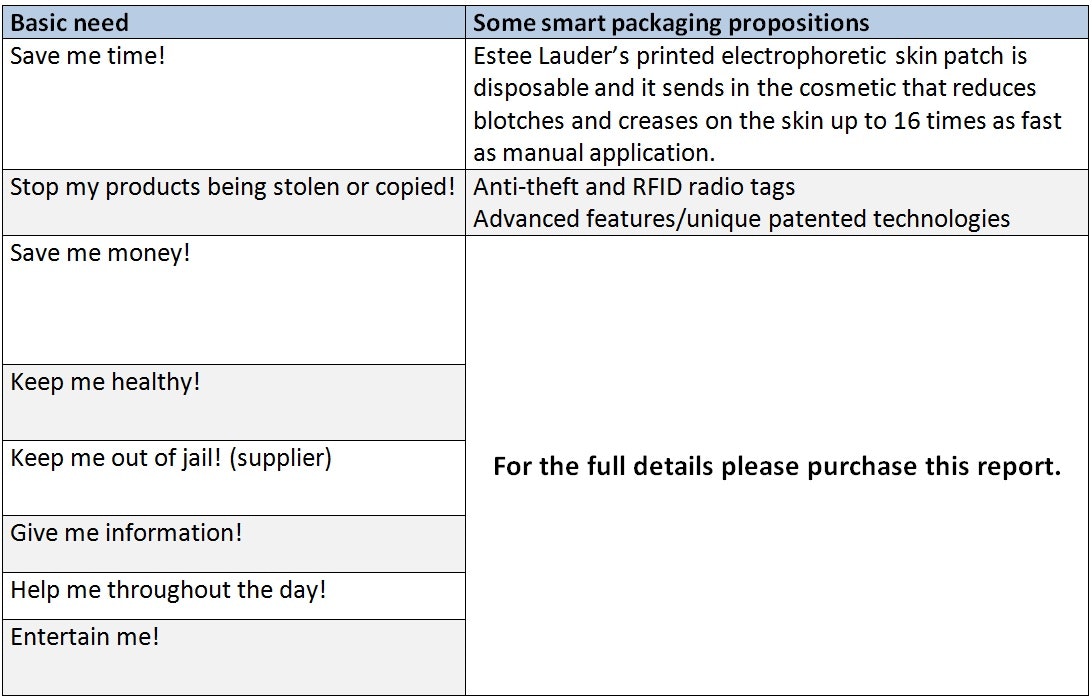This screenshot has height=700, width=1092.
Task: Click the line starting "blotches and creases"
Action: click(767, 121)
